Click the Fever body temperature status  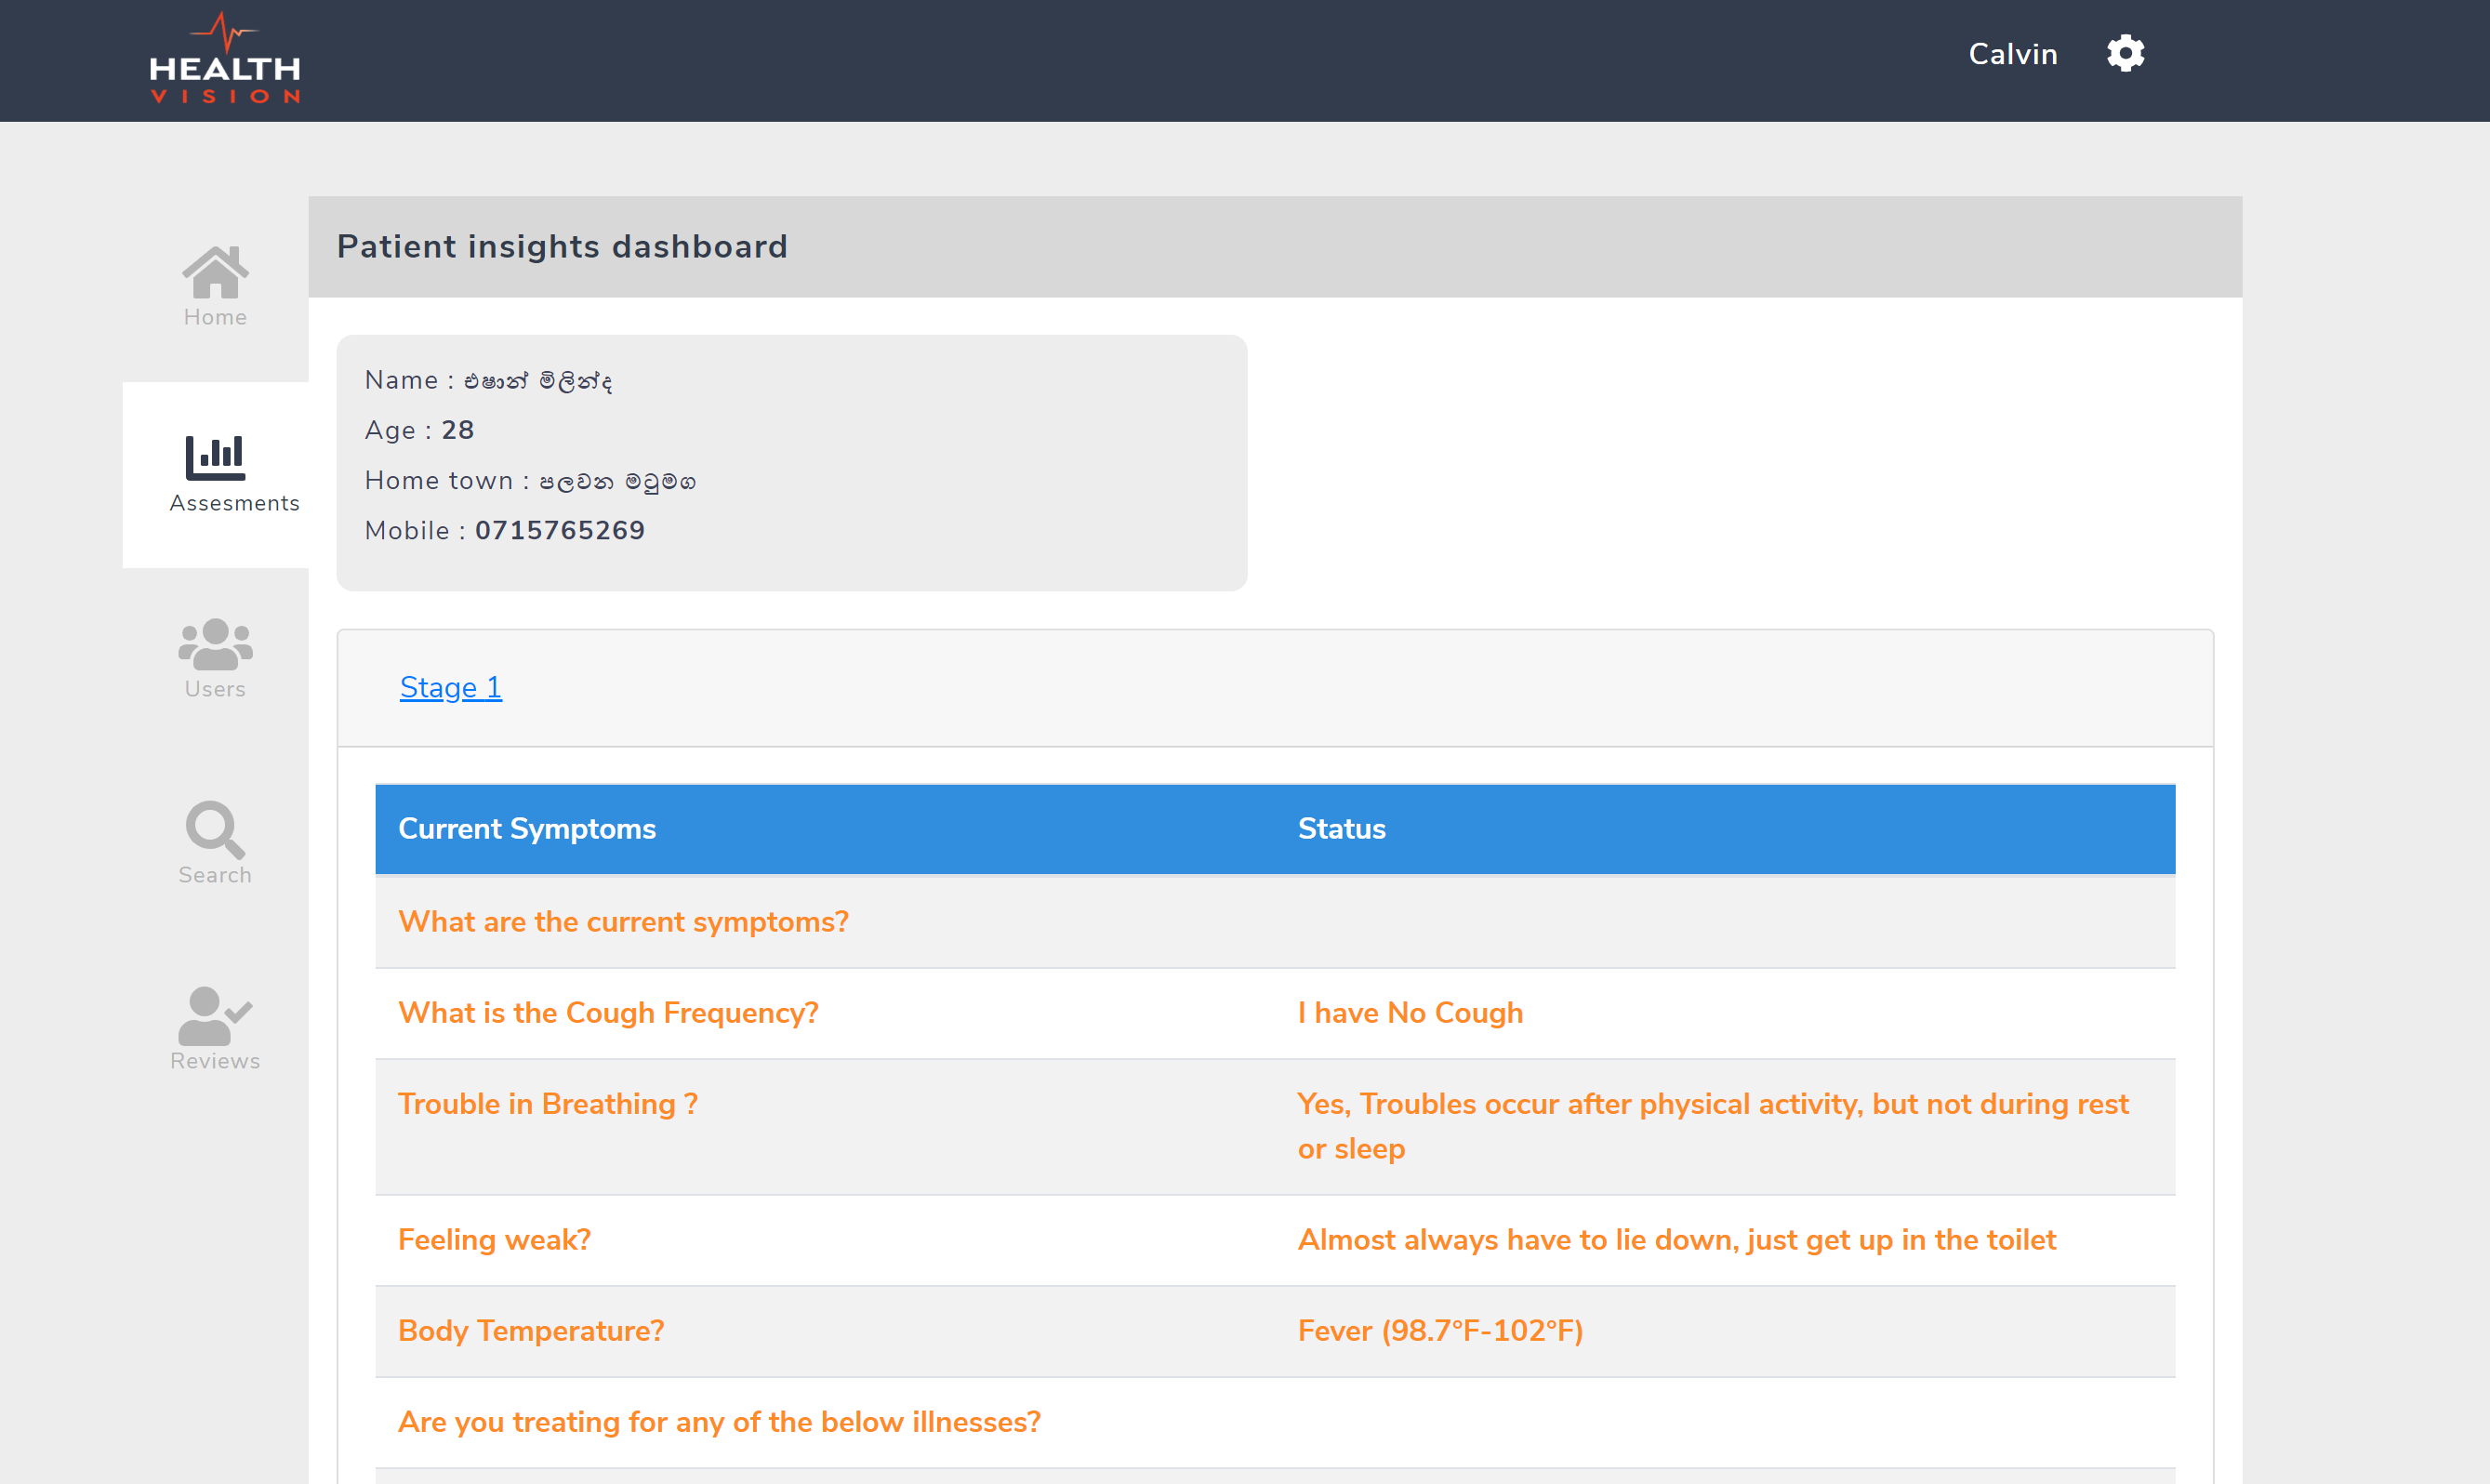pos(1440,1331)
